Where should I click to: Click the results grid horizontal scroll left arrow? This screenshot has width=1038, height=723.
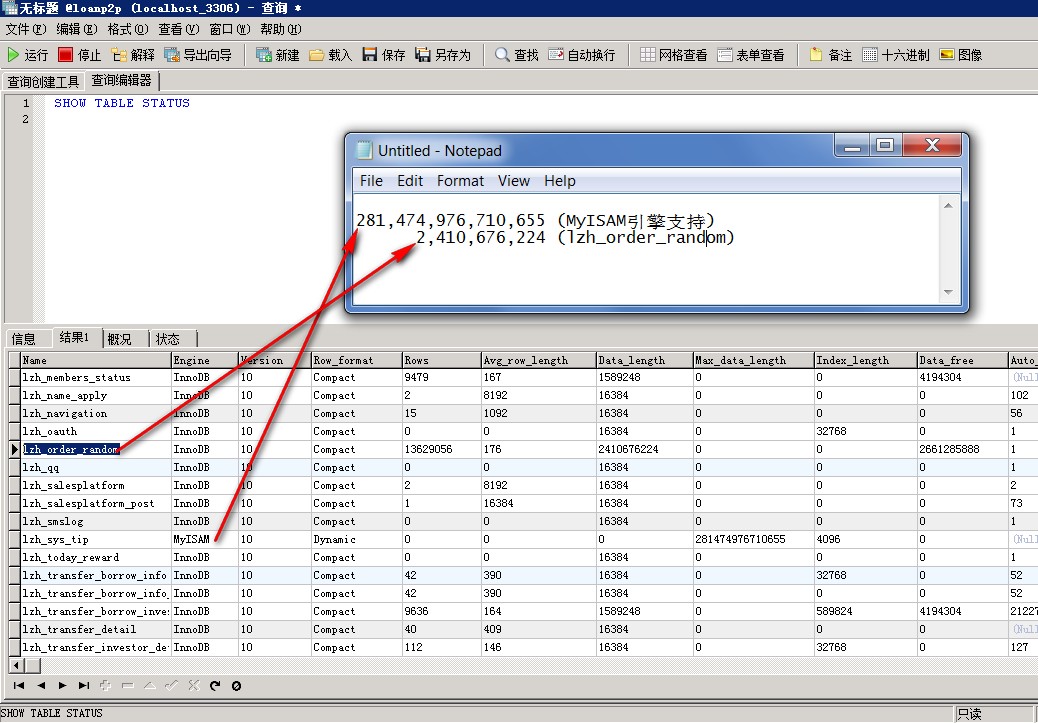(x=17, y=665)
